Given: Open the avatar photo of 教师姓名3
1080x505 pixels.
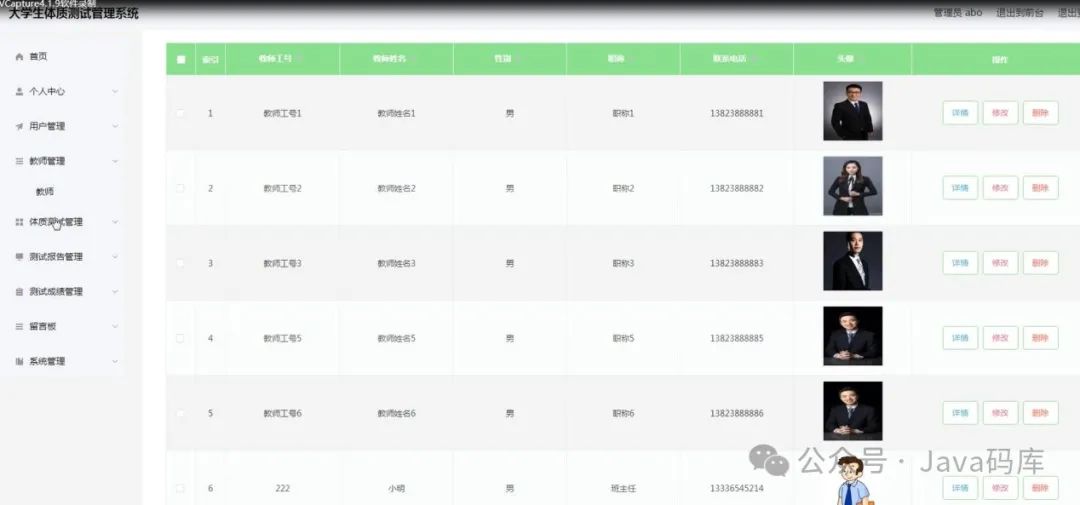Looking at the screenshot, I should pyautogui.click(x=853, y=261).
